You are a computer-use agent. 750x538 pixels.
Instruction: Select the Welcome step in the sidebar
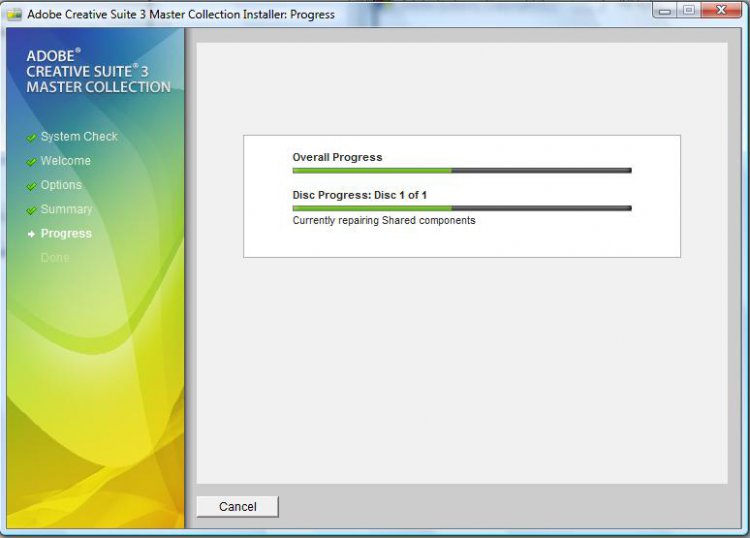point(66,161)
